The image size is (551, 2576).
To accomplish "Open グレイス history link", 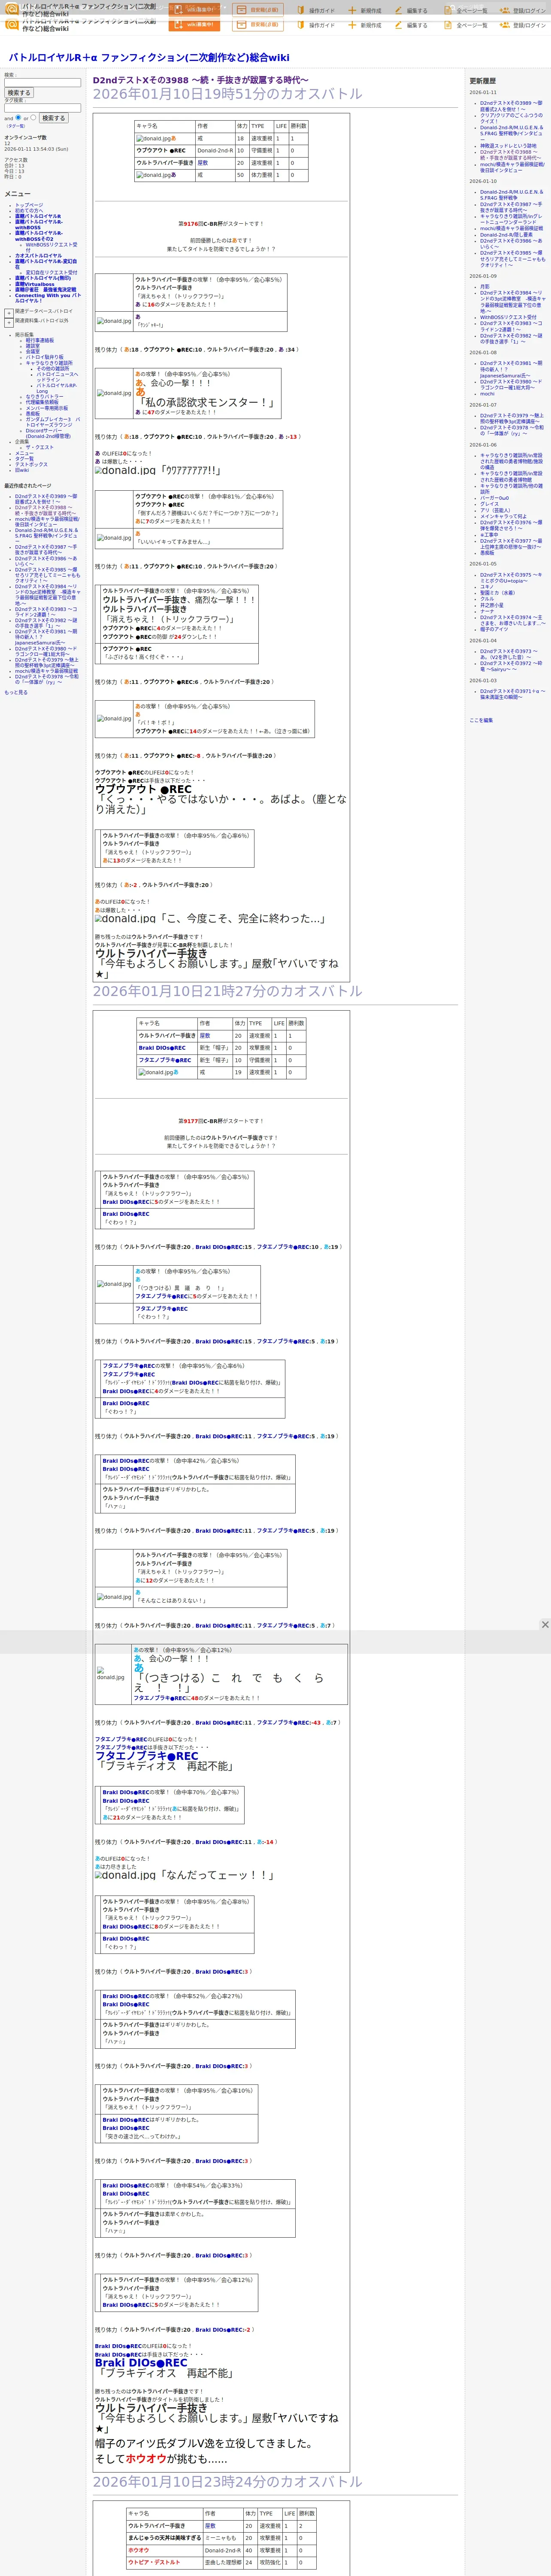I will pos(489,504).
